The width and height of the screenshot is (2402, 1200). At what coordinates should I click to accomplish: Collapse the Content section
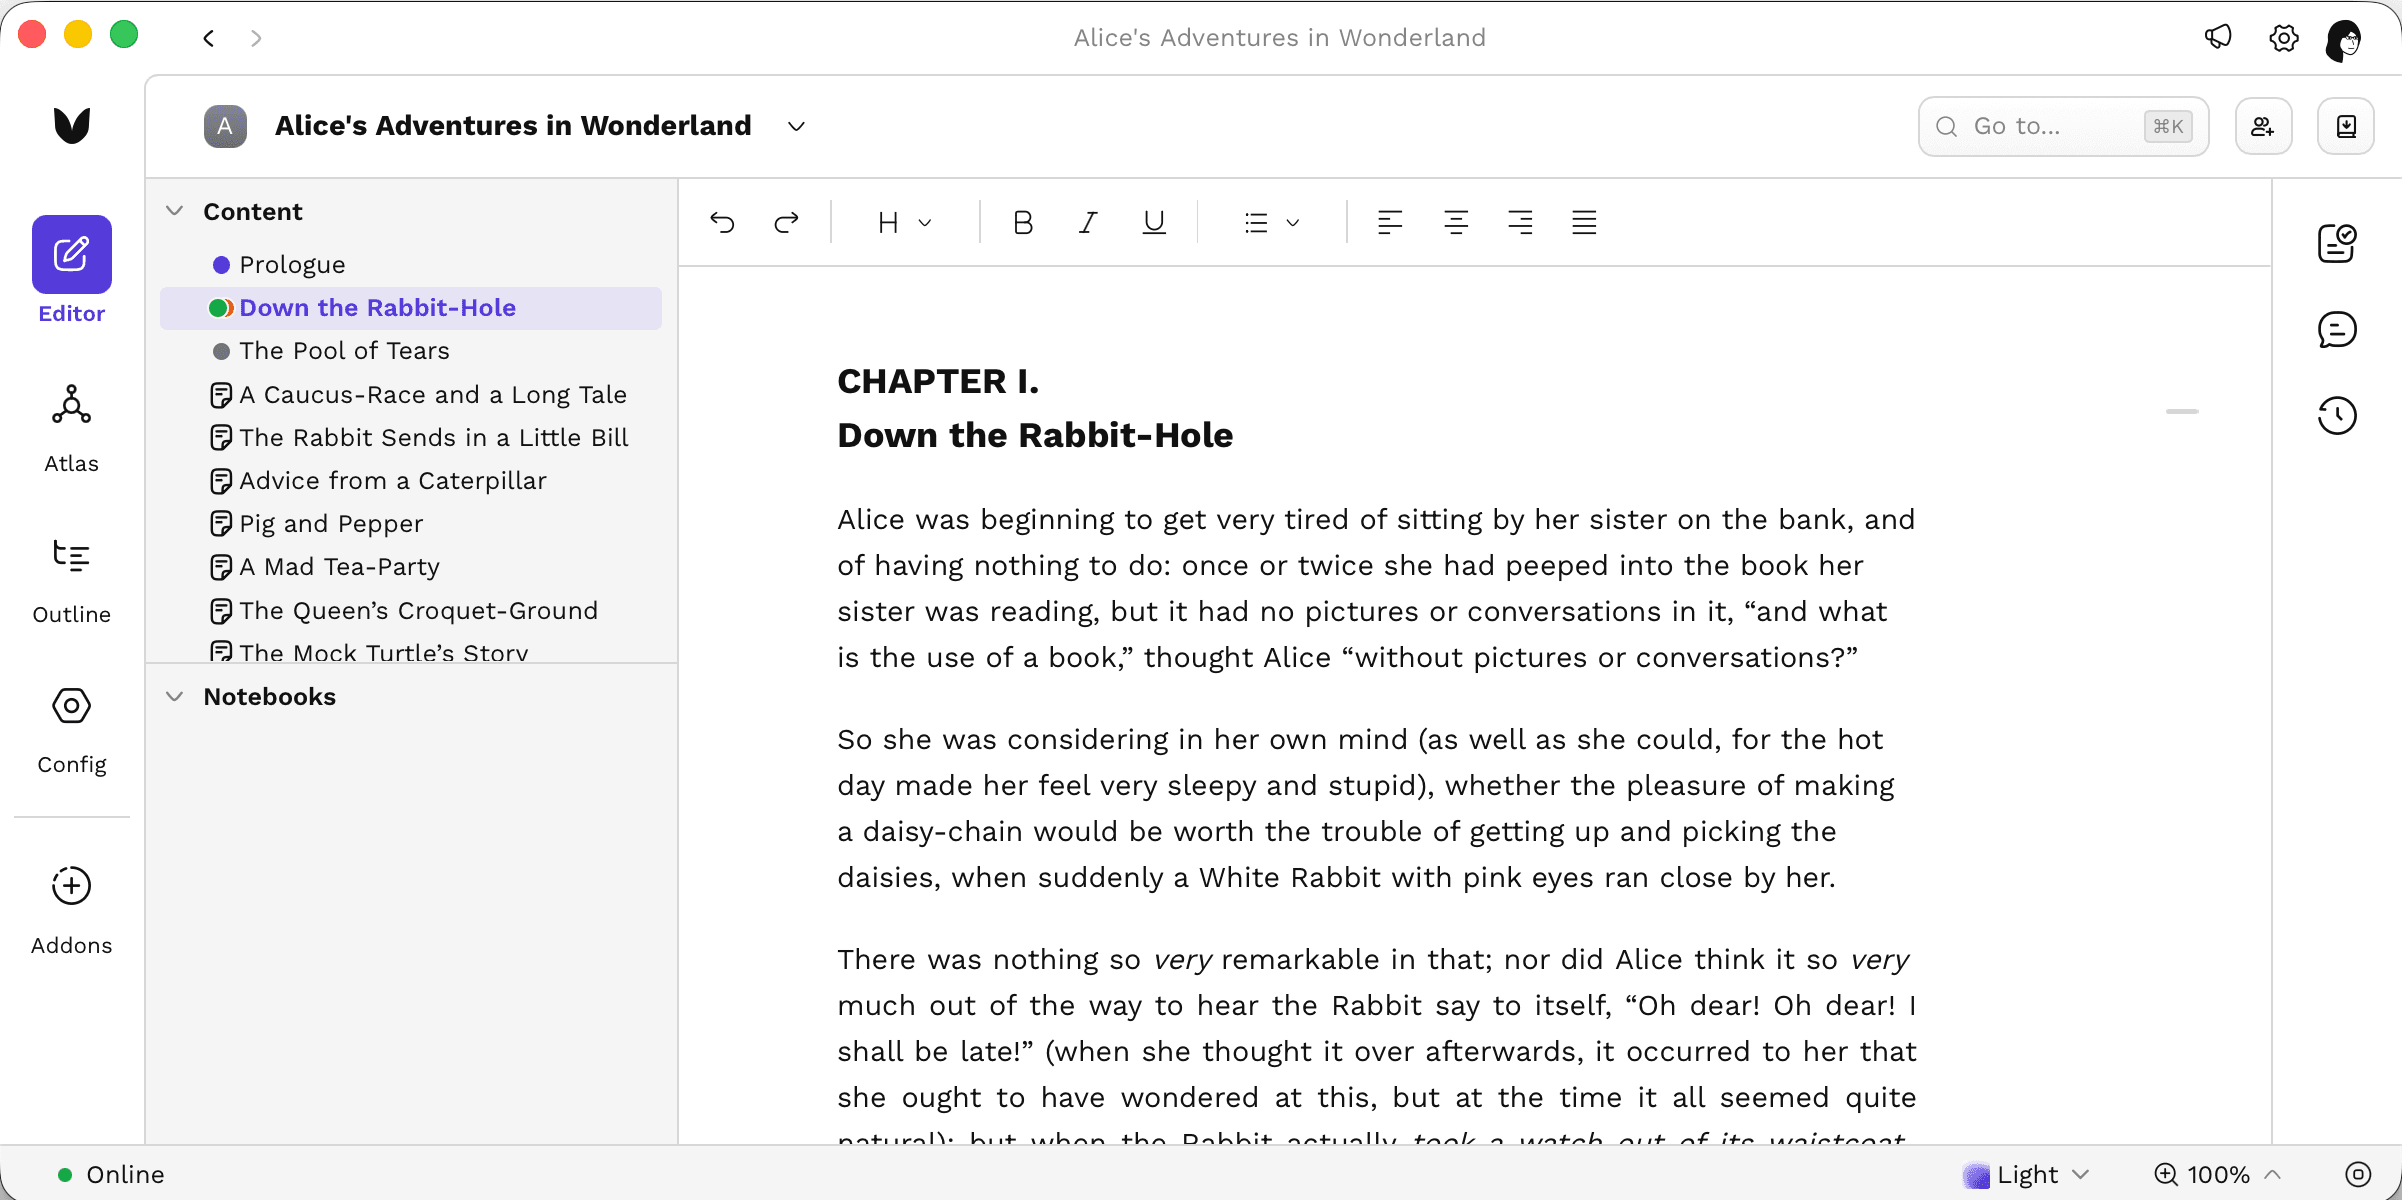pyautogui.click(x=175, y=211)
